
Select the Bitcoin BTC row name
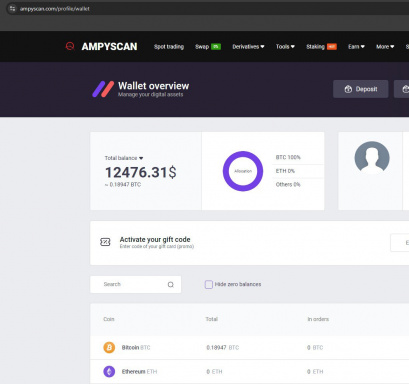click(136, 348)
